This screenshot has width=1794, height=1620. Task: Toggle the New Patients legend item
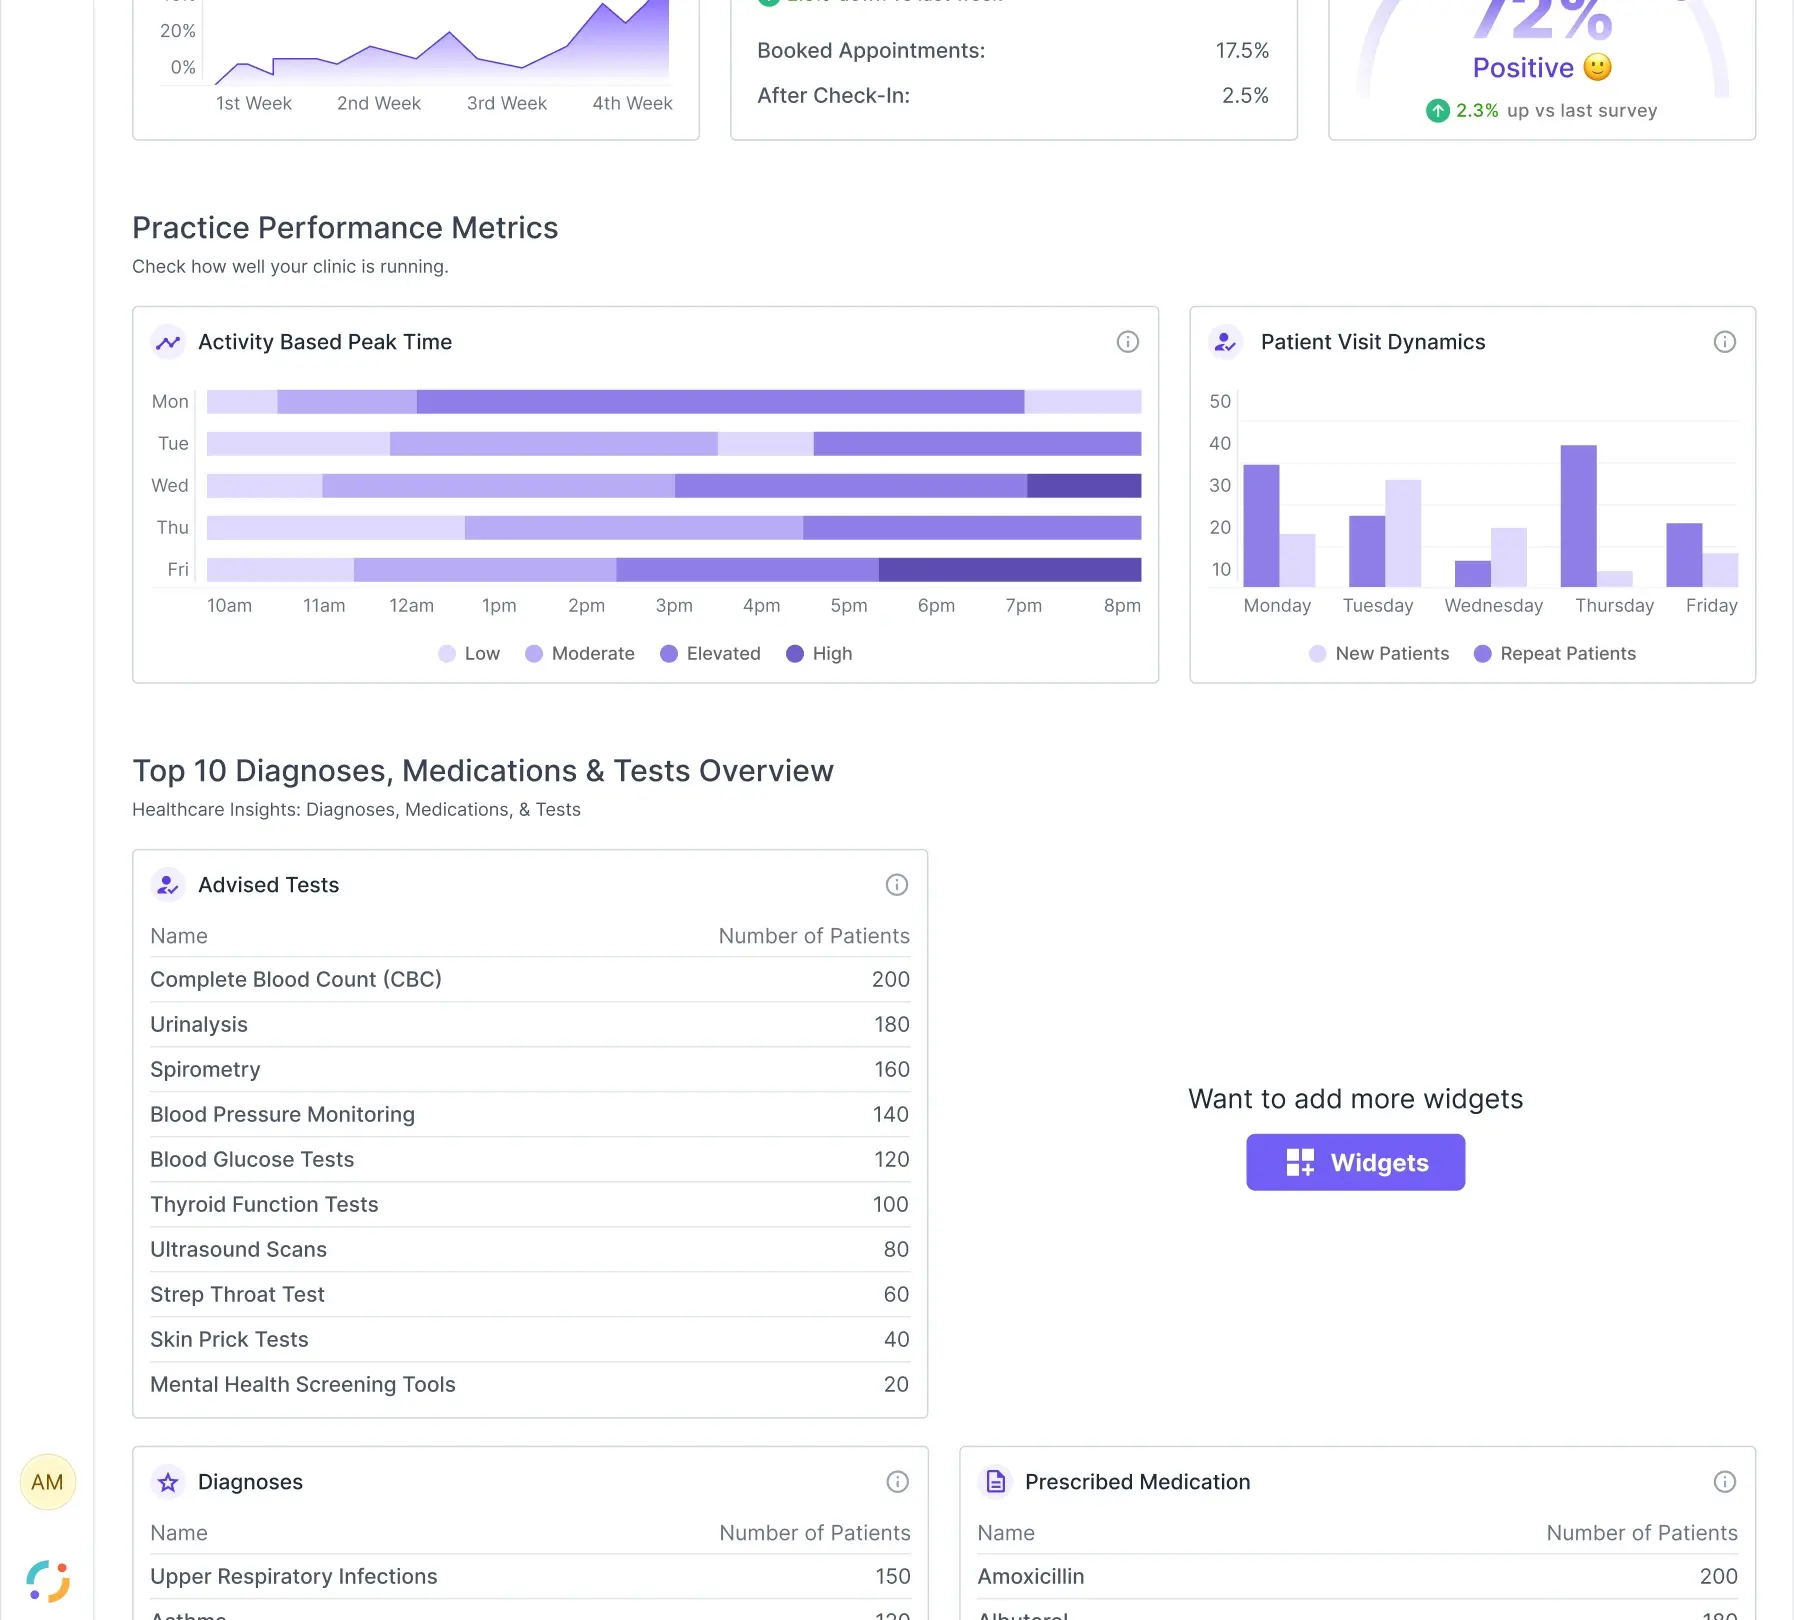click(x=1379, y=654)
